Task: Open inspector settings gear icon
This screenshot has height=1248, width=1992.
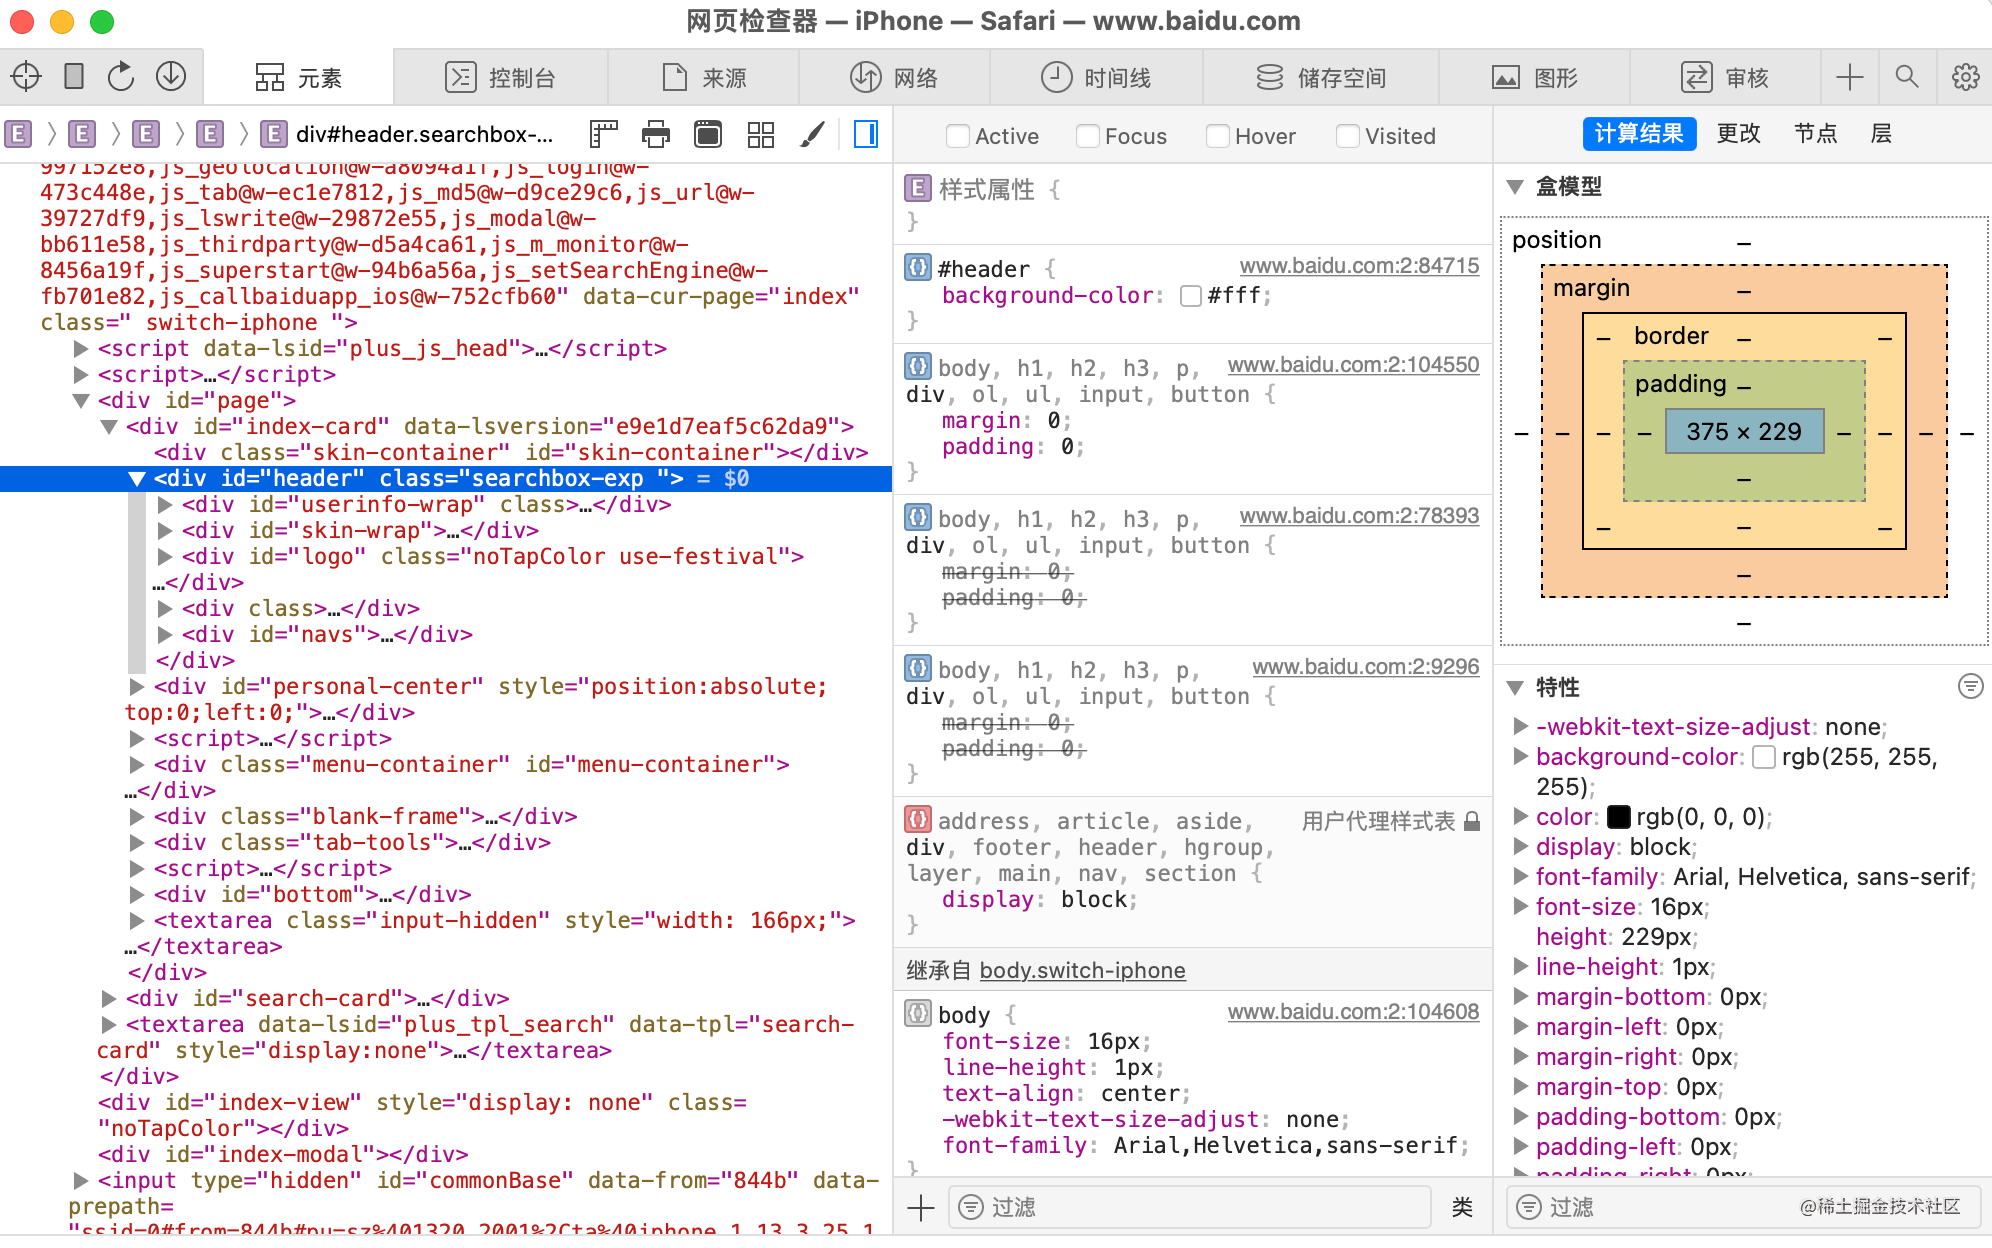Action: [1965, 77]
